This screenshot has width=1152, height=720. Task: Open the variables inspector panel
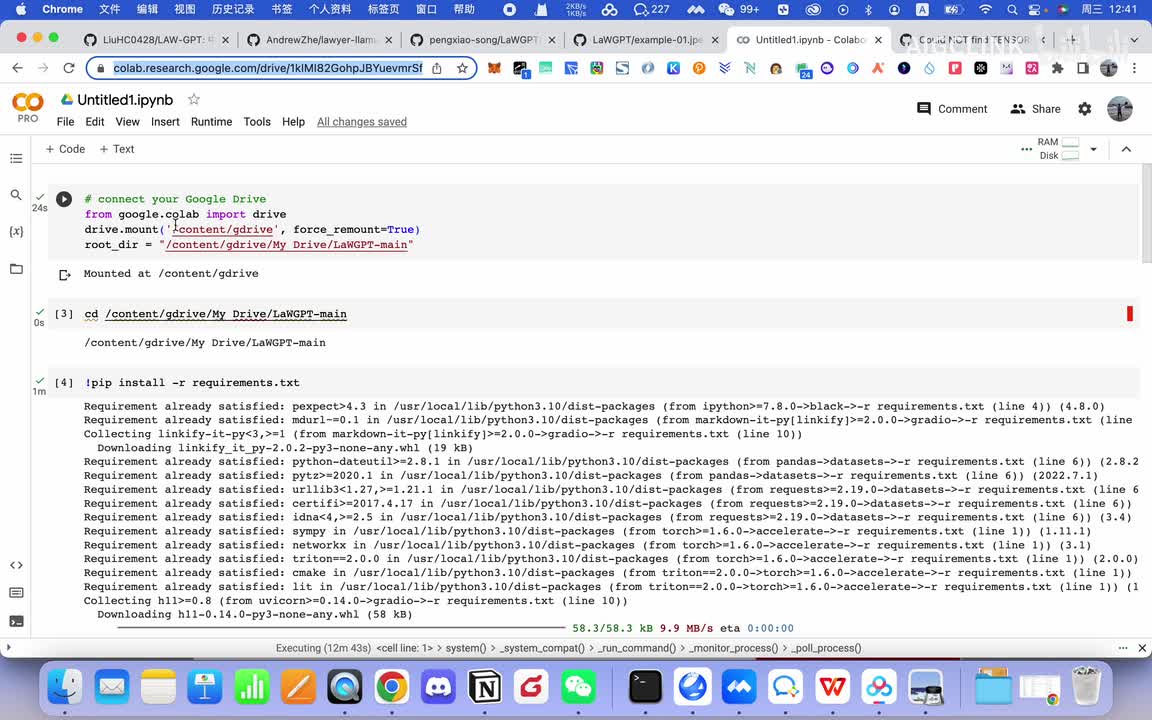coord(16,231)
